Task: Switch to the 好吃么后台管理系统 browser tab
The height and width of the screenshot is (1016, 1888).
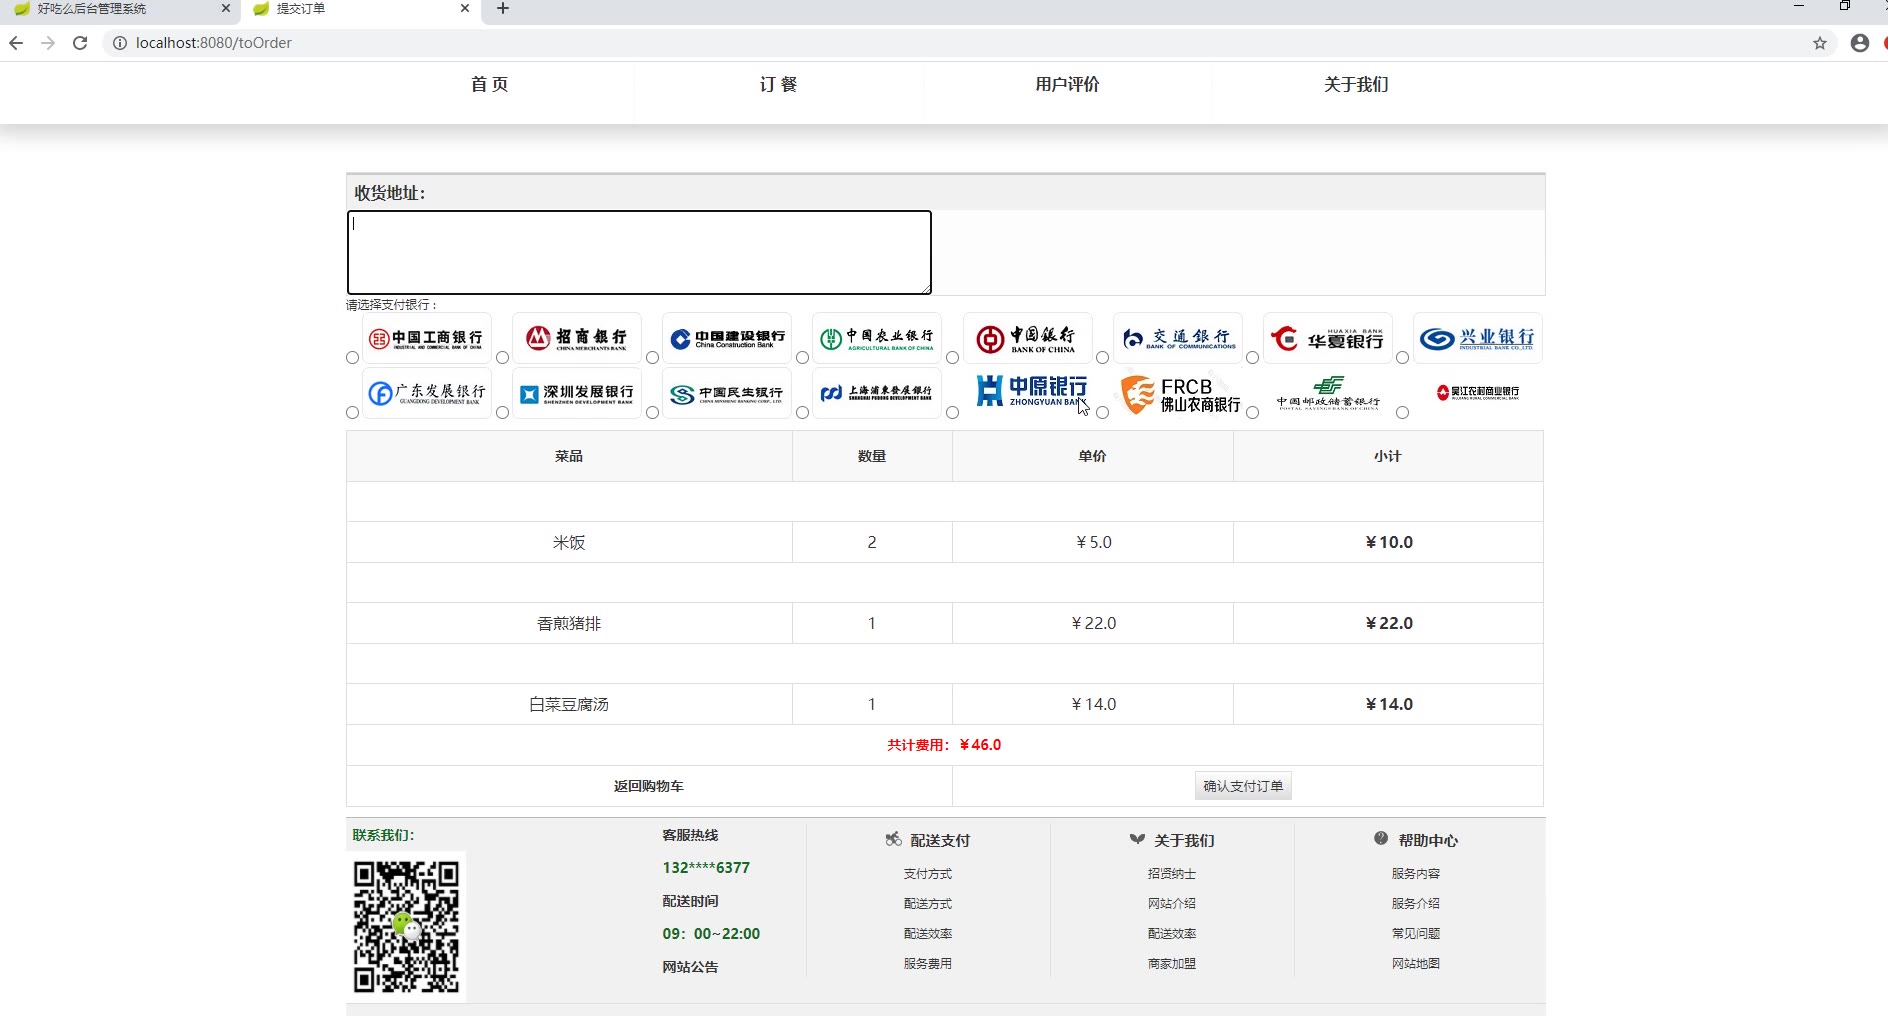Action: click(x=120, y=9)
